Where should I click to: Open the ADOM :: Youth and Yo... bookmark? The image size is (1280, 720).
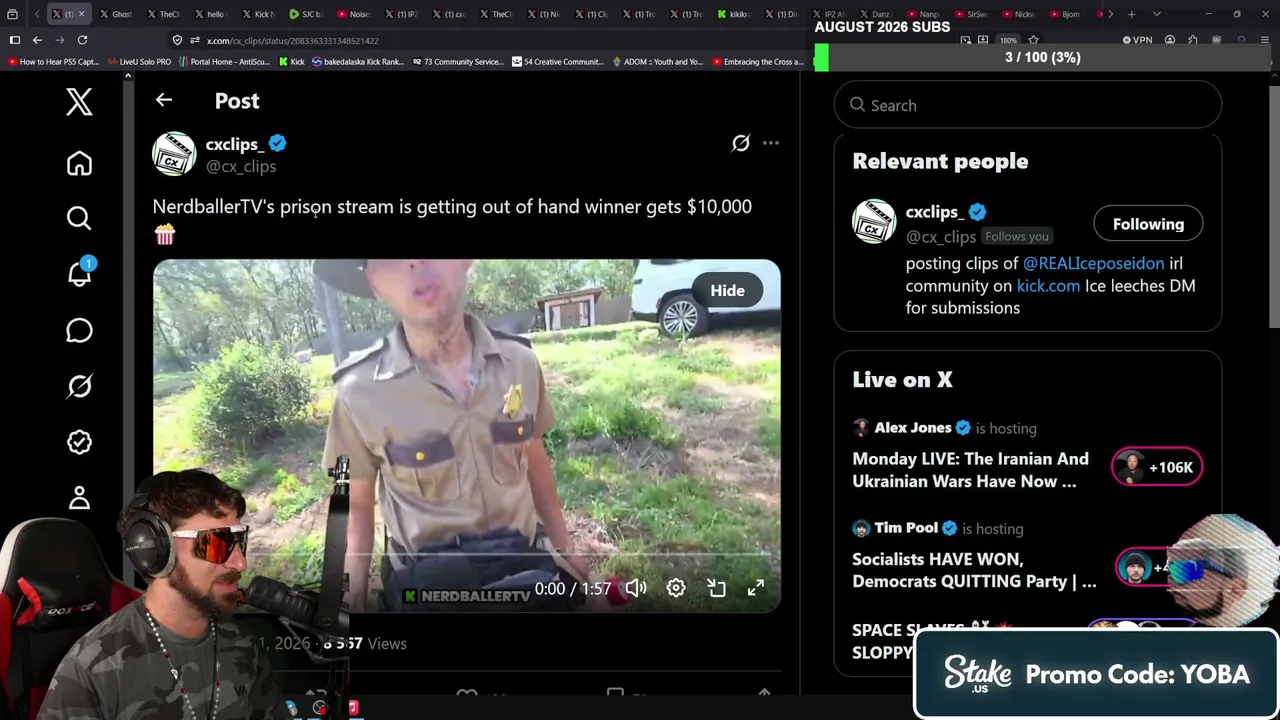pyautogui.click(x=657, y=62)
